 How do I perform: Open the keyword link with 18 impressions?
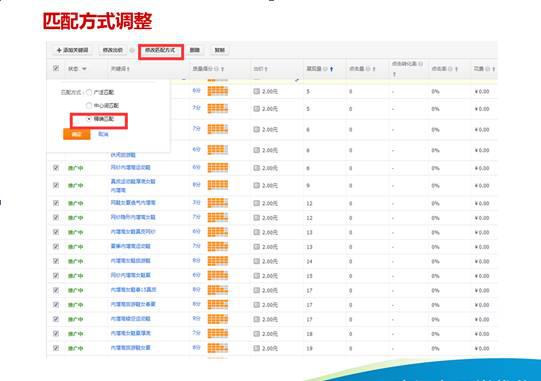(130, 333)
